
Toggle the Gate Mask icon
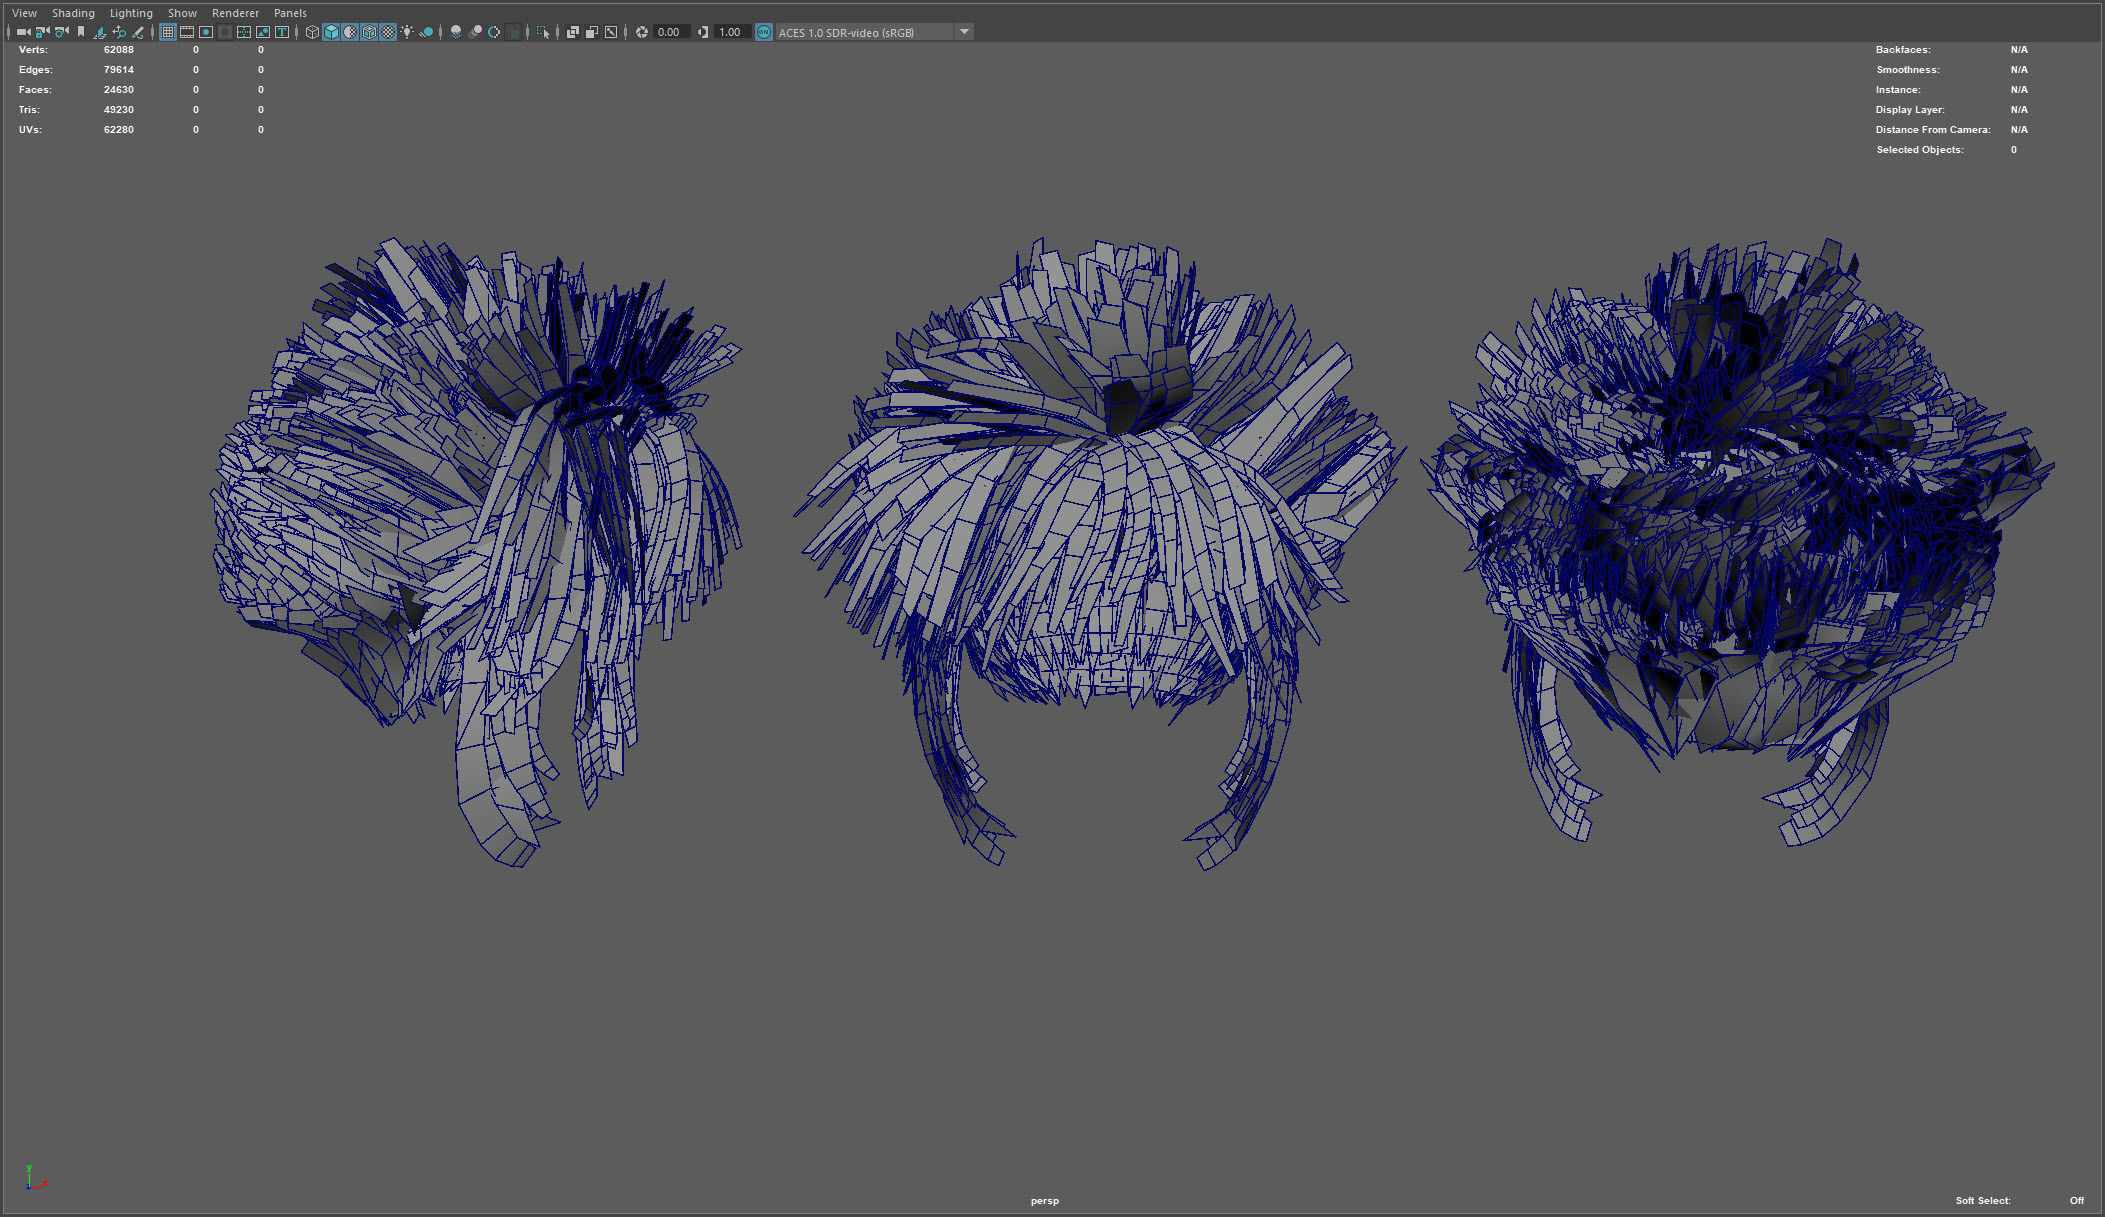[225, 32]
